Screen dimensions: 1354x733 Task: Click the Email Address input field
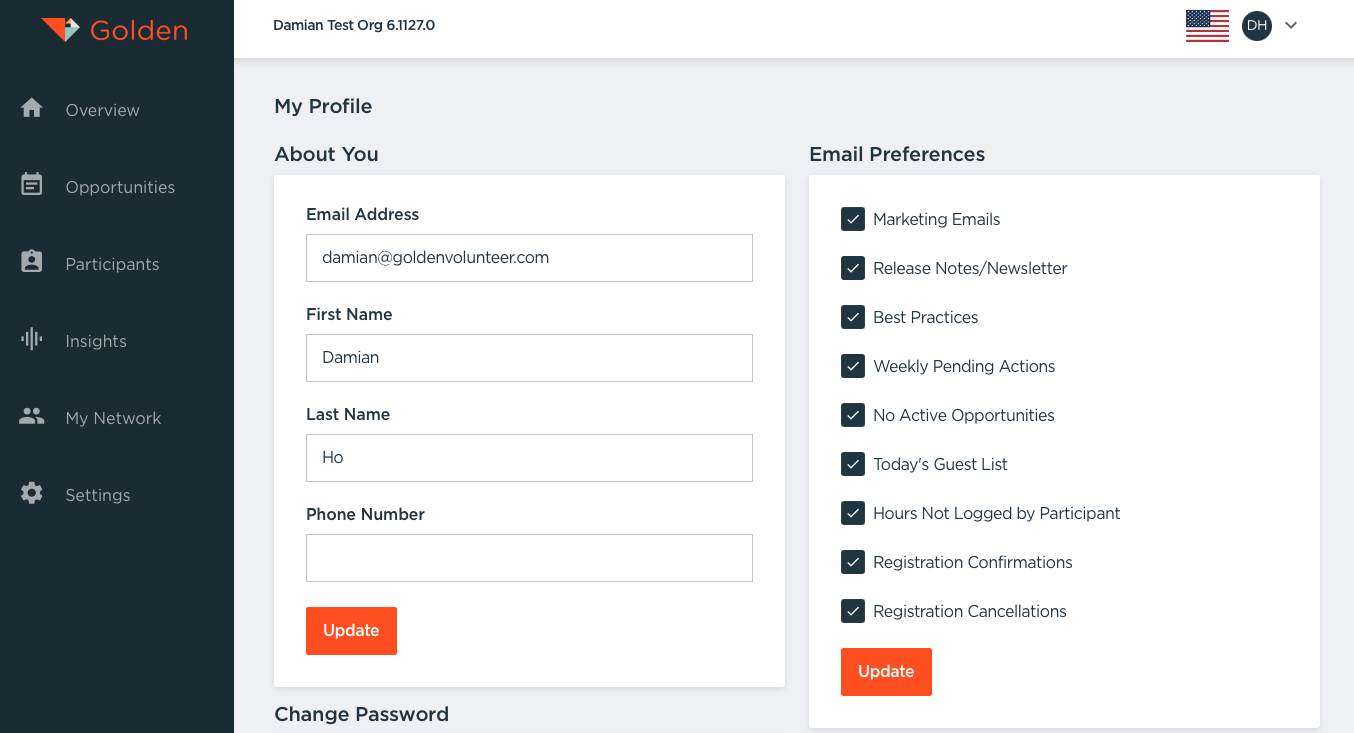pos(529,258)
